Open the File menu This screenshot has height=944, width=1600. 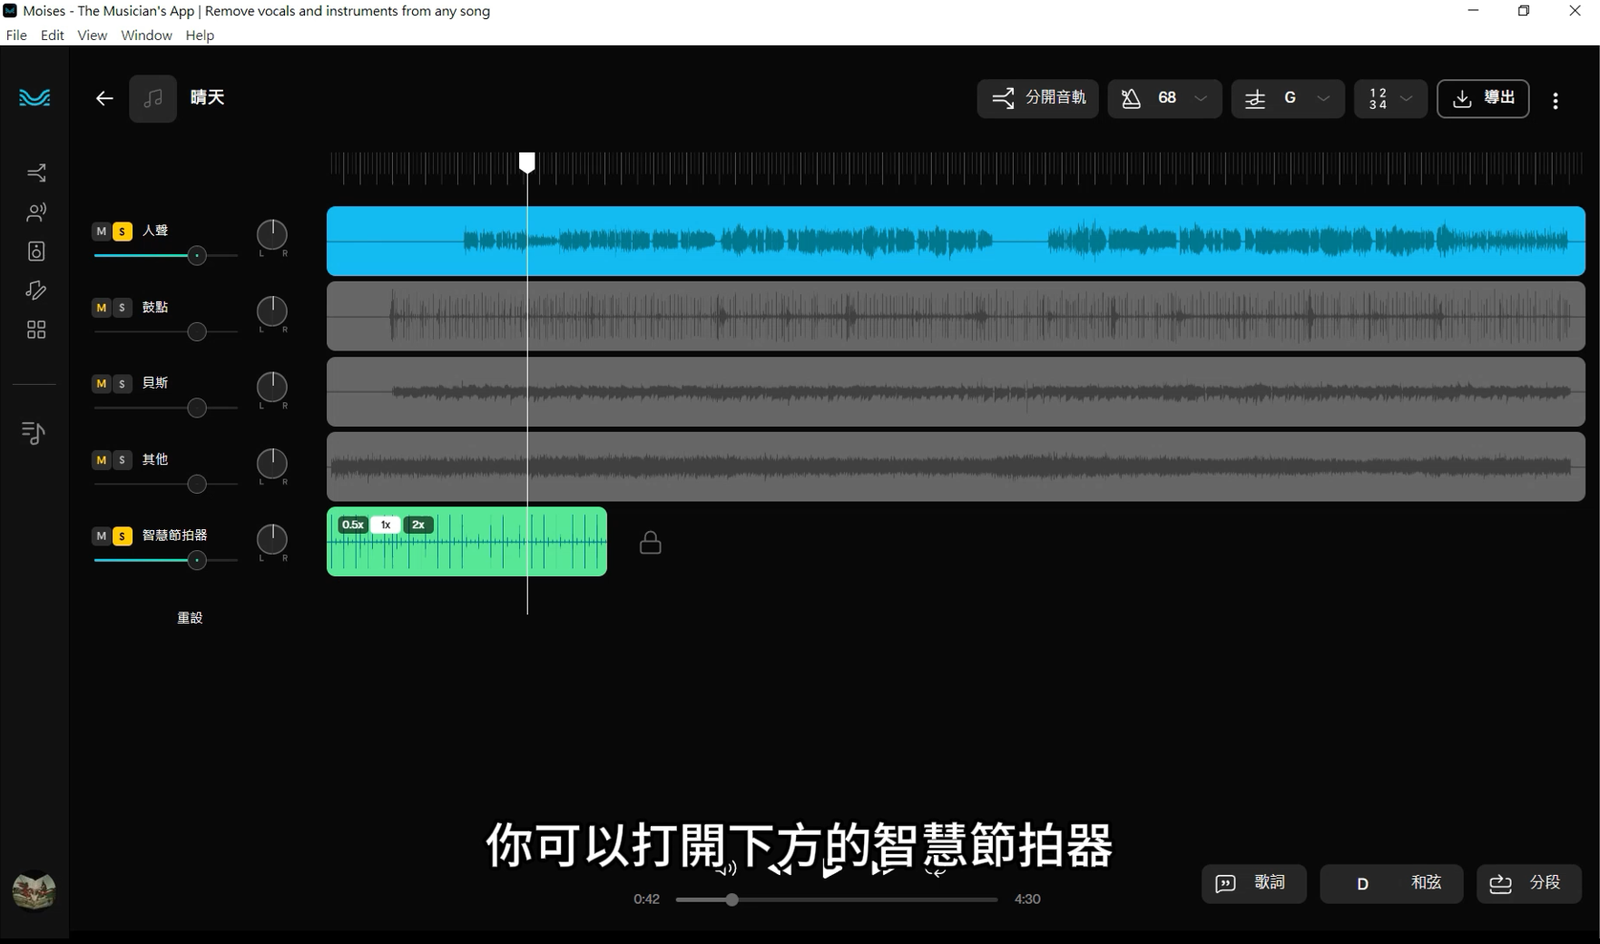click(17, 35)
